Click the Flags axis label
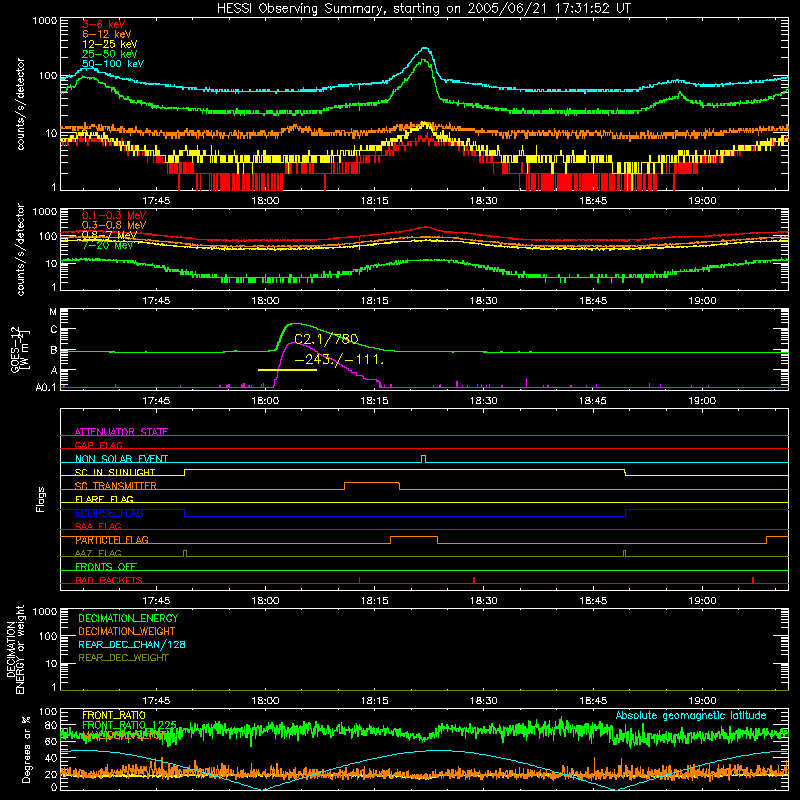800x800 pixels. [41, 499]
